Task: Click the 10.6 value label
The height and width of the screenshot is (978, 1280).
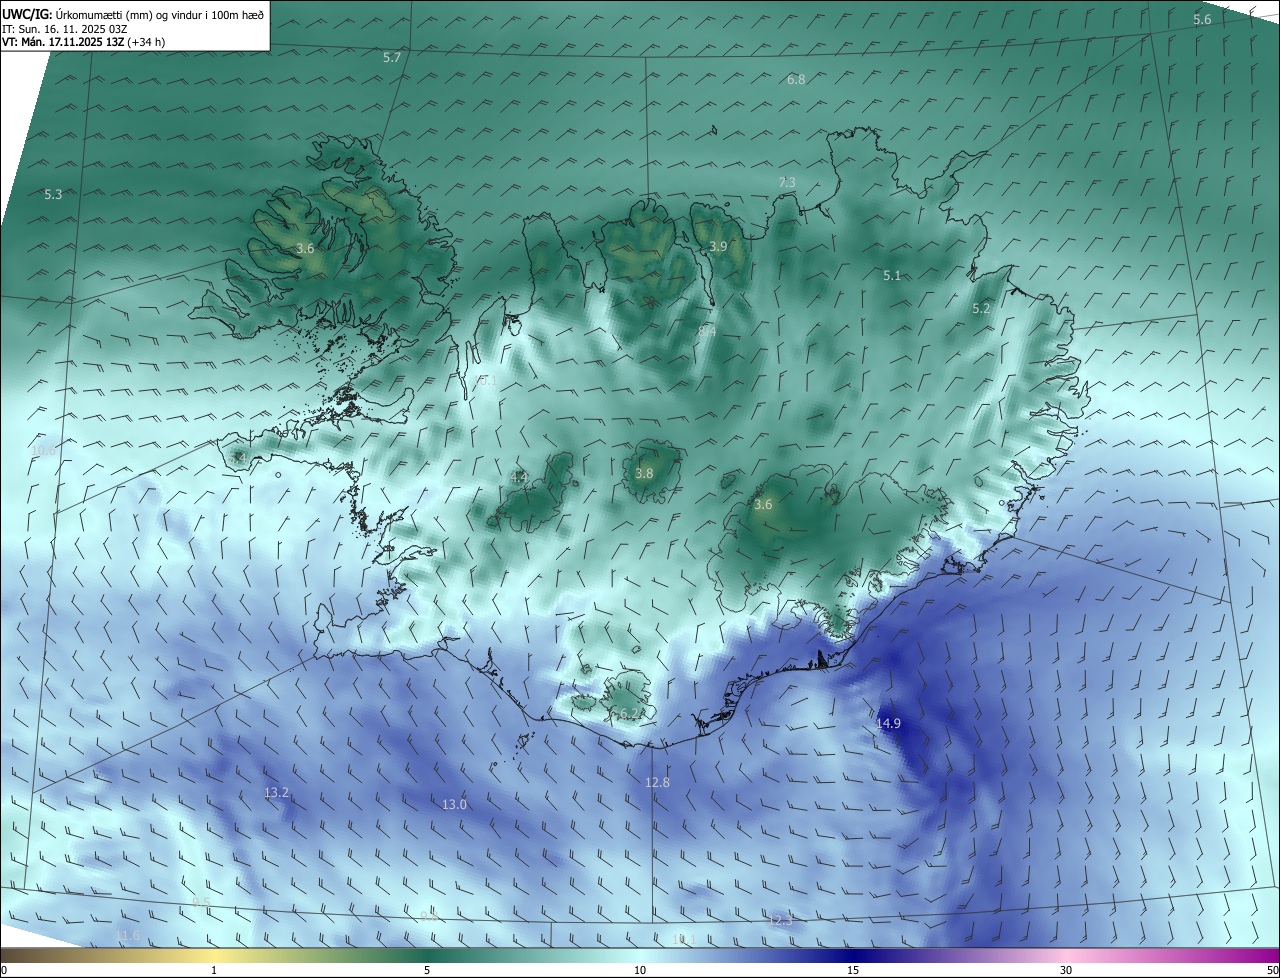Action: (x=45, y=450)
